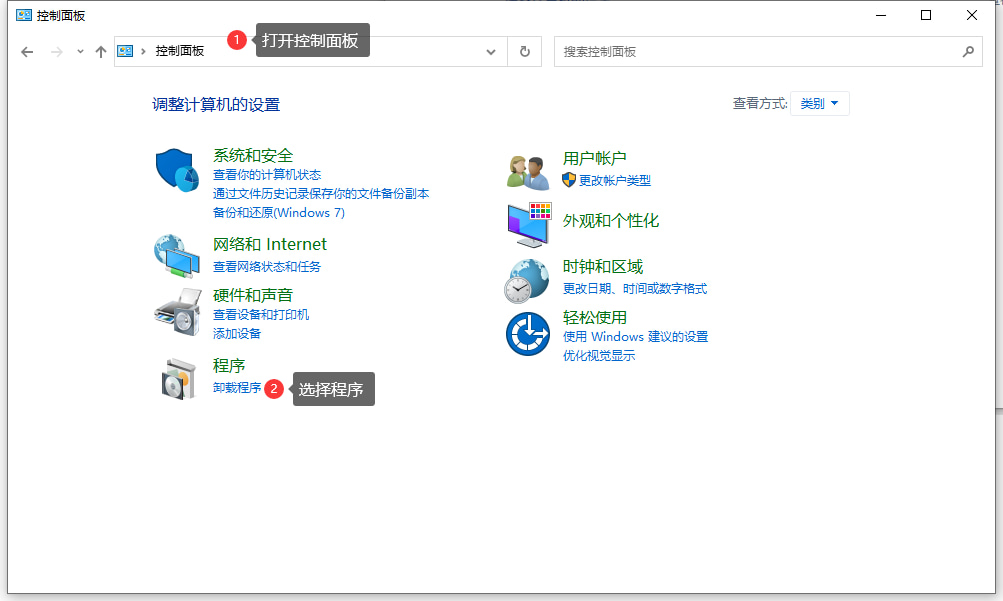
Task: Click the refresh icon beside the address bar
Action: pos(524,51)
